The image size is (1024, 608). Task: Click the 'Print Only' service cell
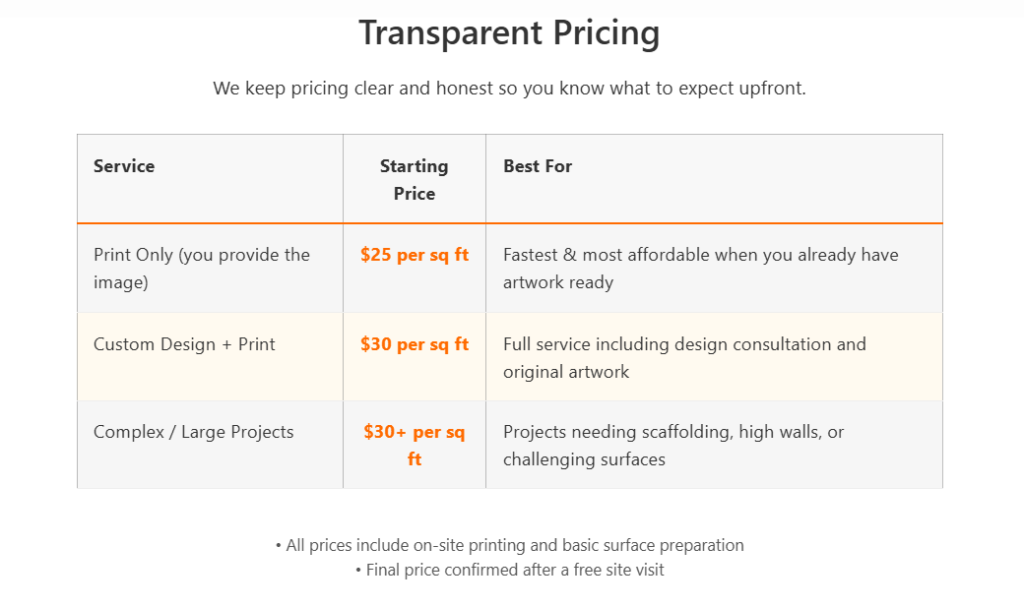coord(201,268)
